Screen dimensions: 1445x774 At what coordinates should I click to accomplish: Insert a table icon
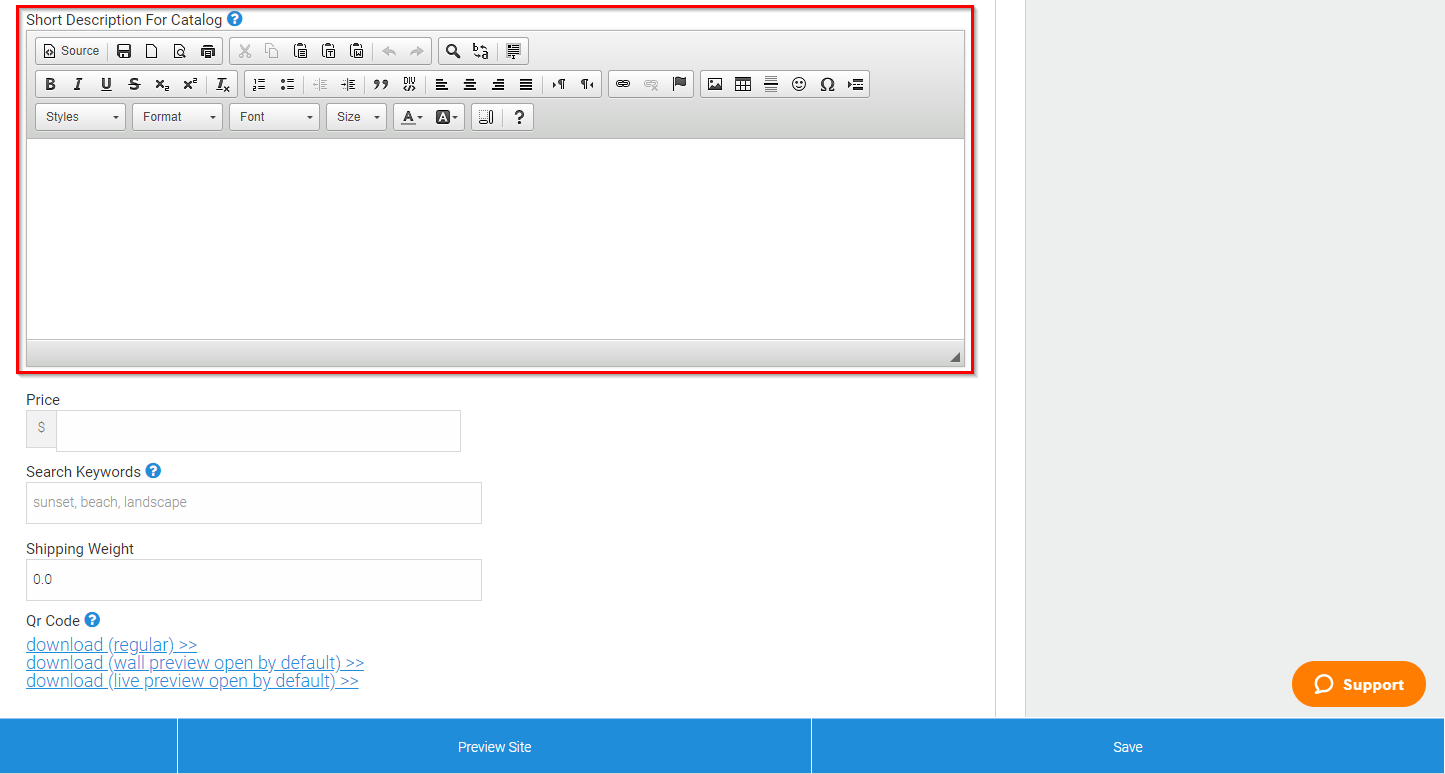742,84
